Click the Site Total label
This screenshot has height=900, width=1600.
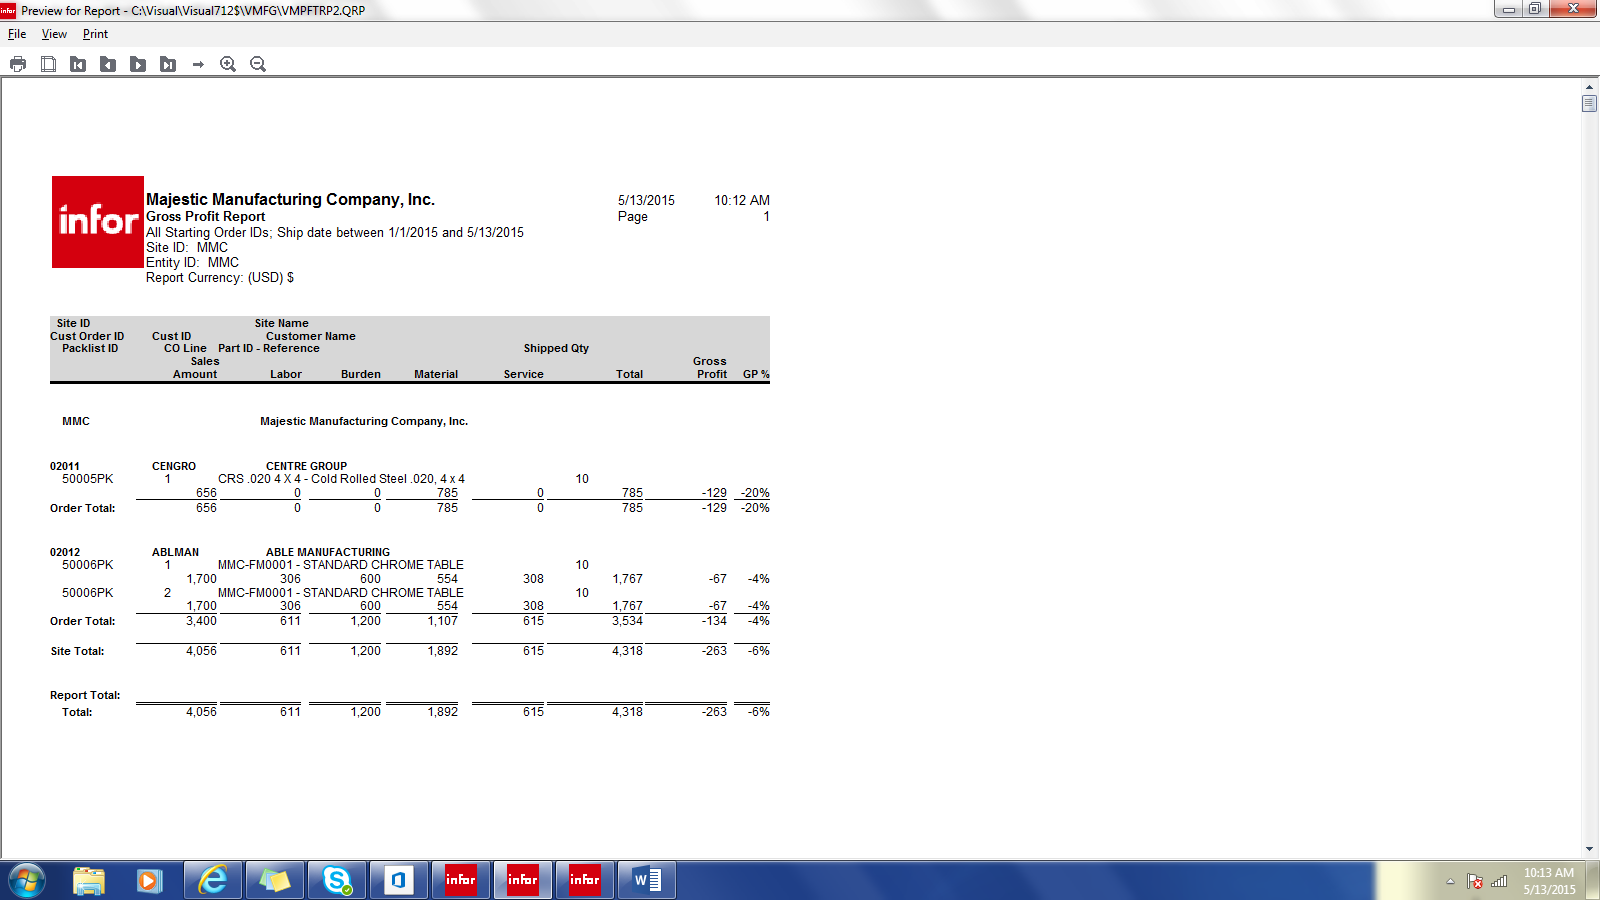(77, 651)
